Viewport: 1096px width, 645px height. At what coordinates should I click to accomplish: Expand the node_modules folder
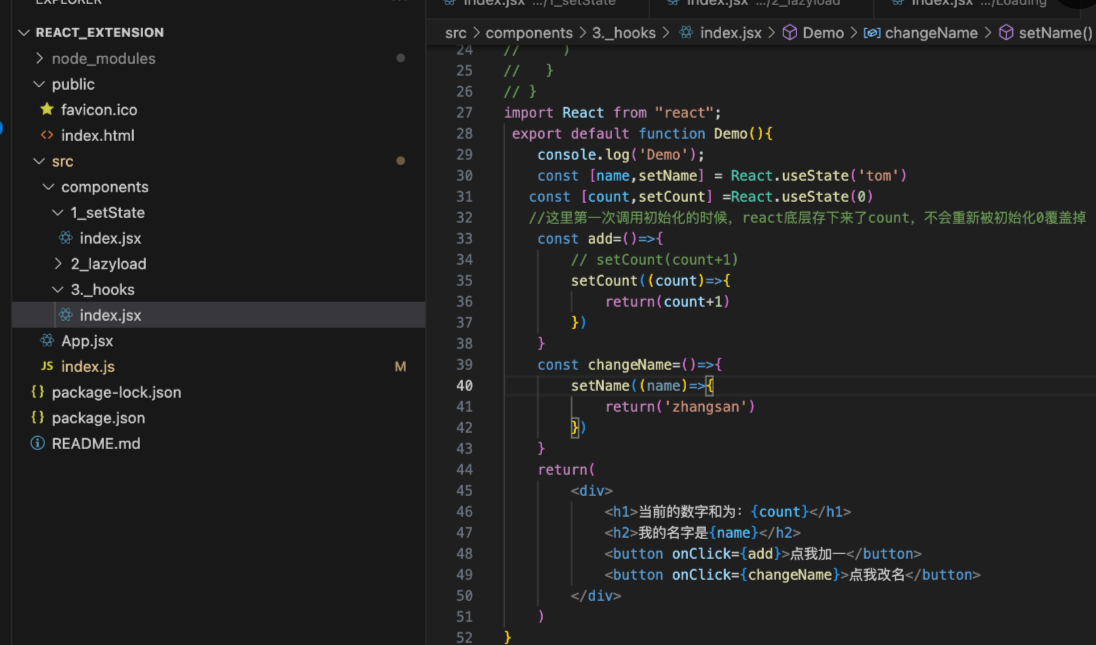(x=39, y=59)
